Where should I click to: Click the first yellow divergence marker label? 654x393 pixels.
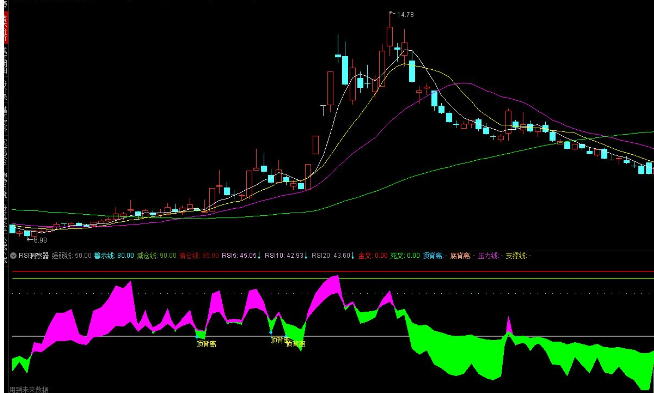pyautogui.click(x=206, y=344)
